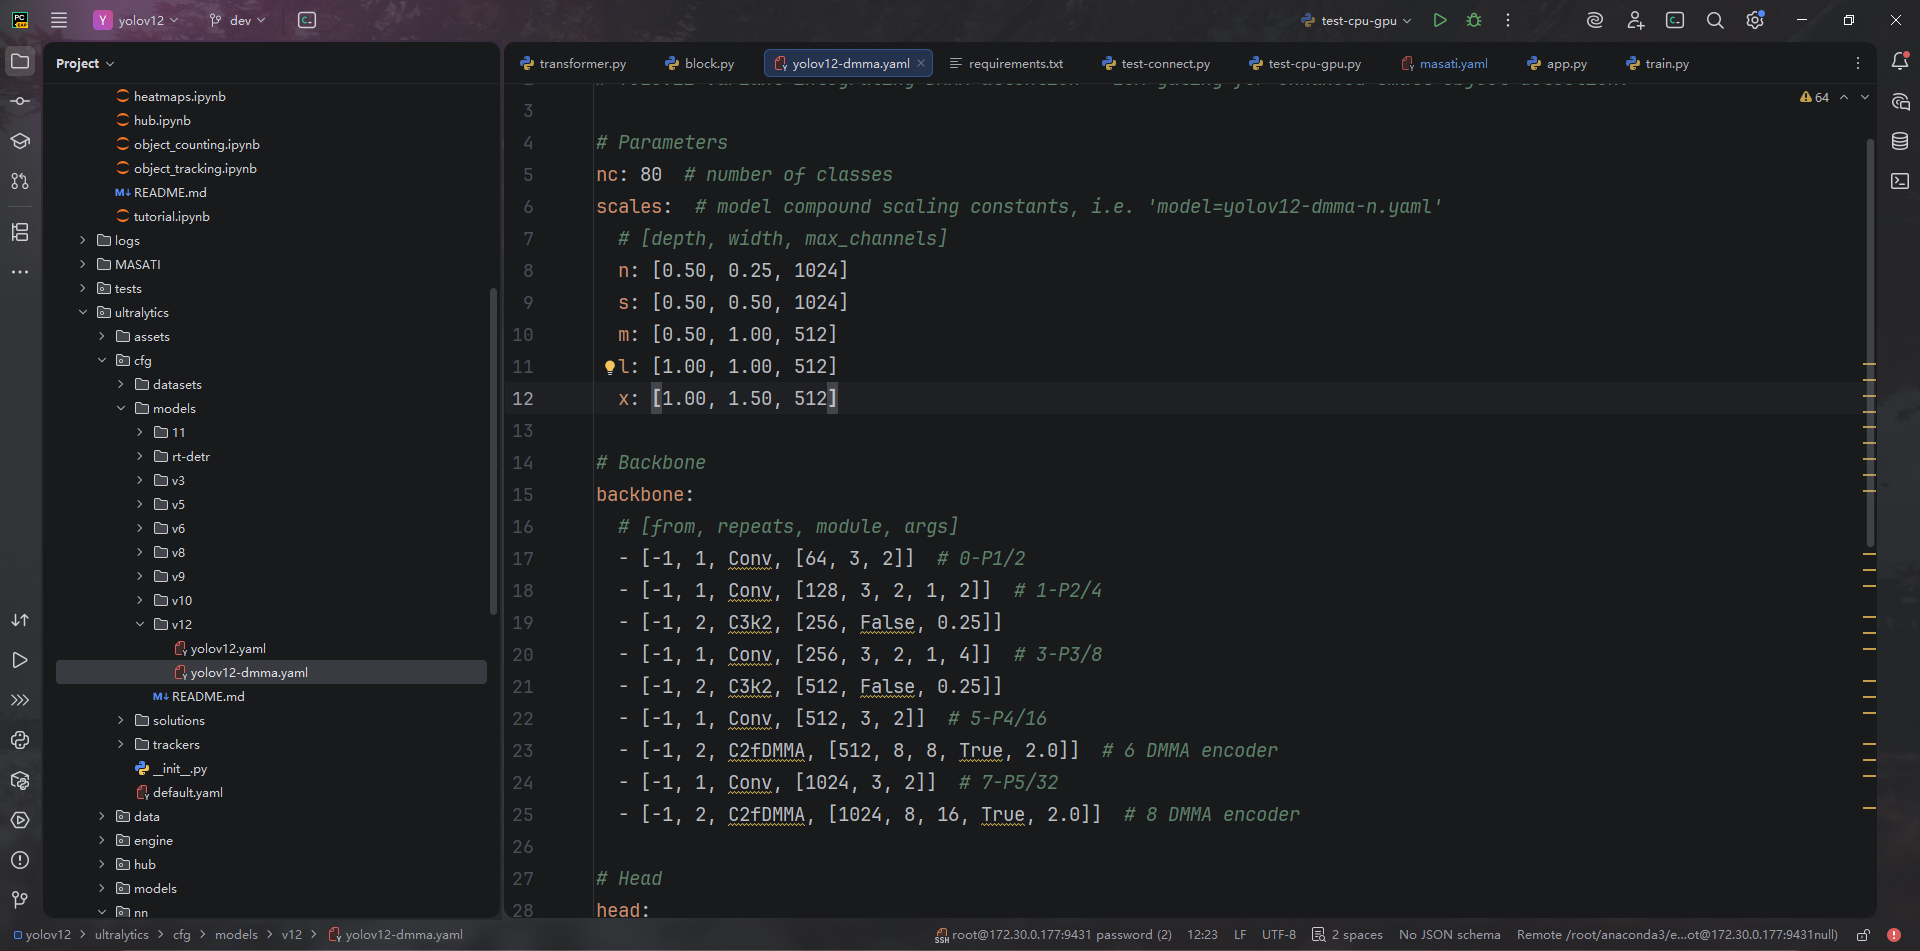Click the Debug bug icon
The height and width of the screenshot is (951, 1920).
1473,20
